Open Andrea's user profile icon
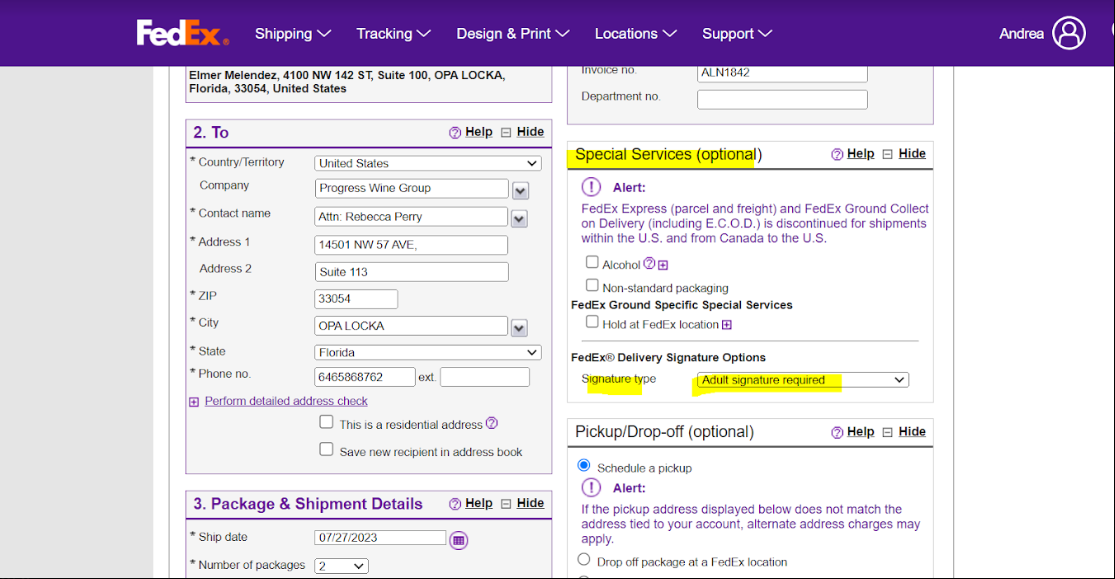The image size is (1115, 579). 1069,33
